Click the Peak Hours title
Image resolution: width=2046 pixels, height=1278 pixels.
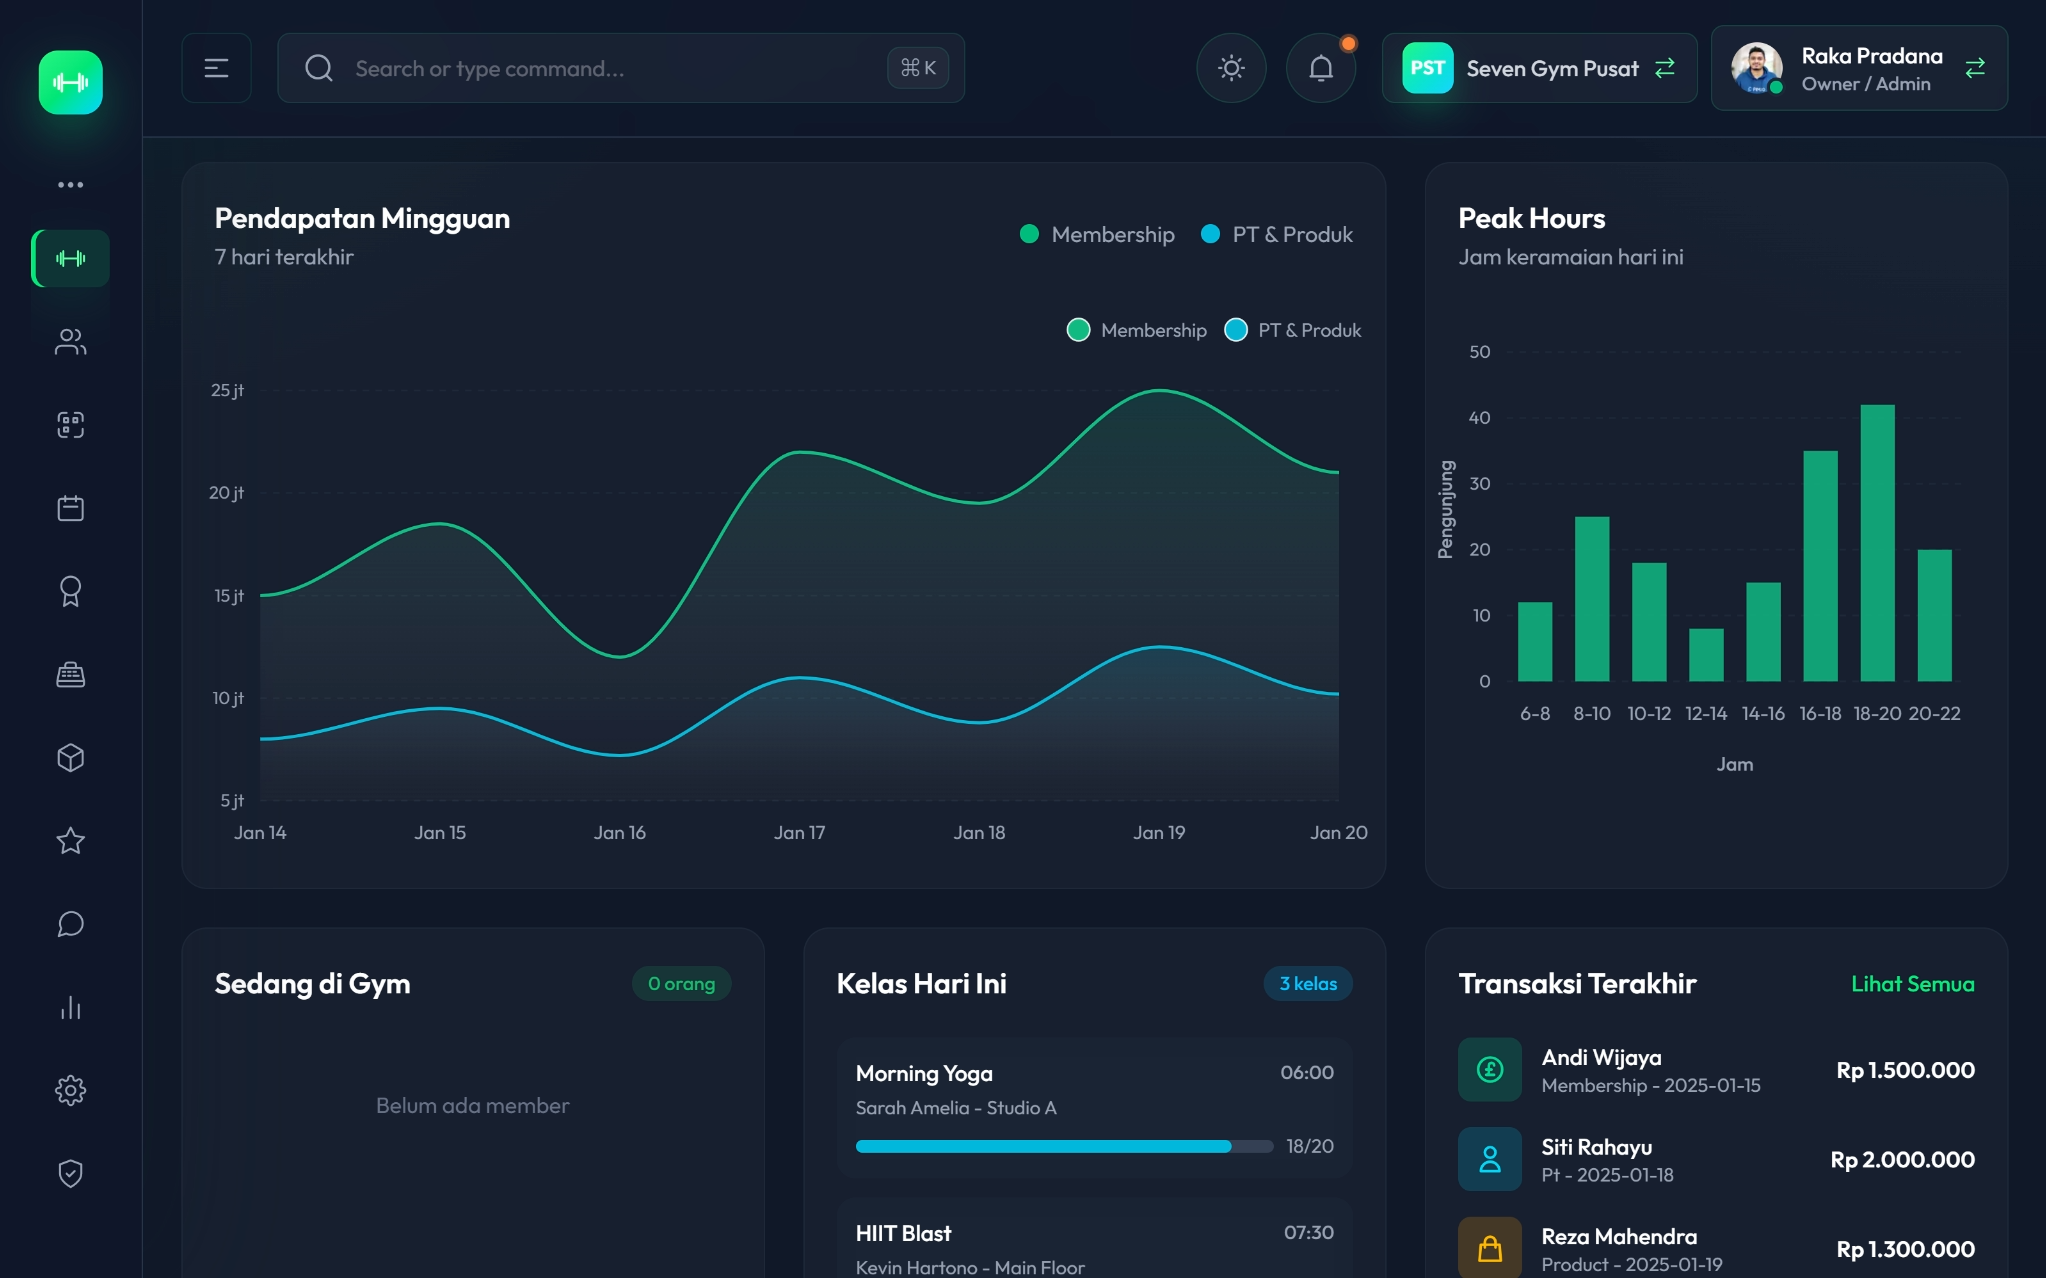1531,218
